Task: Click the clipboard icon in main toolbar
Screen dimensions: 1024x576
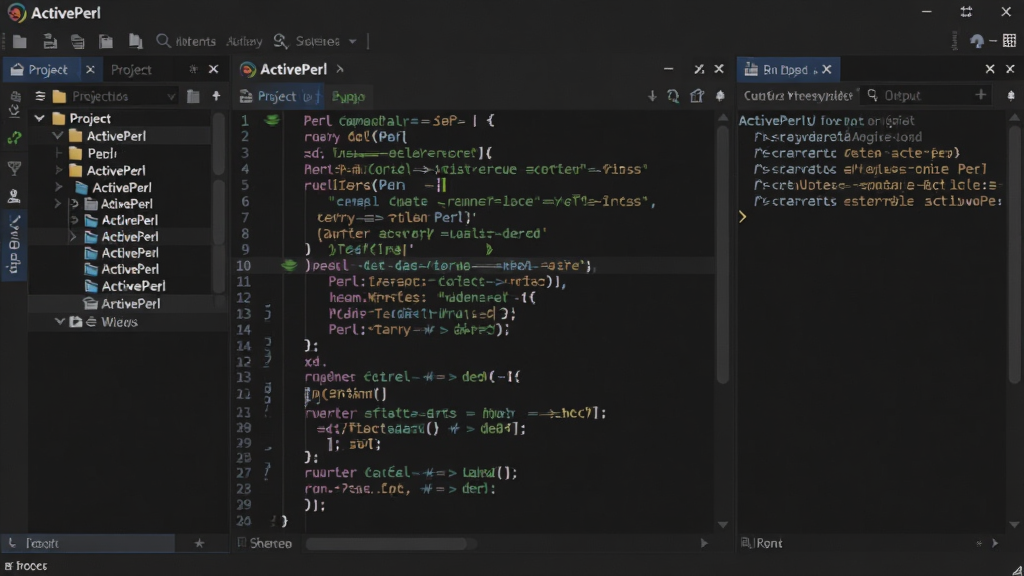Action: point(106,42)
